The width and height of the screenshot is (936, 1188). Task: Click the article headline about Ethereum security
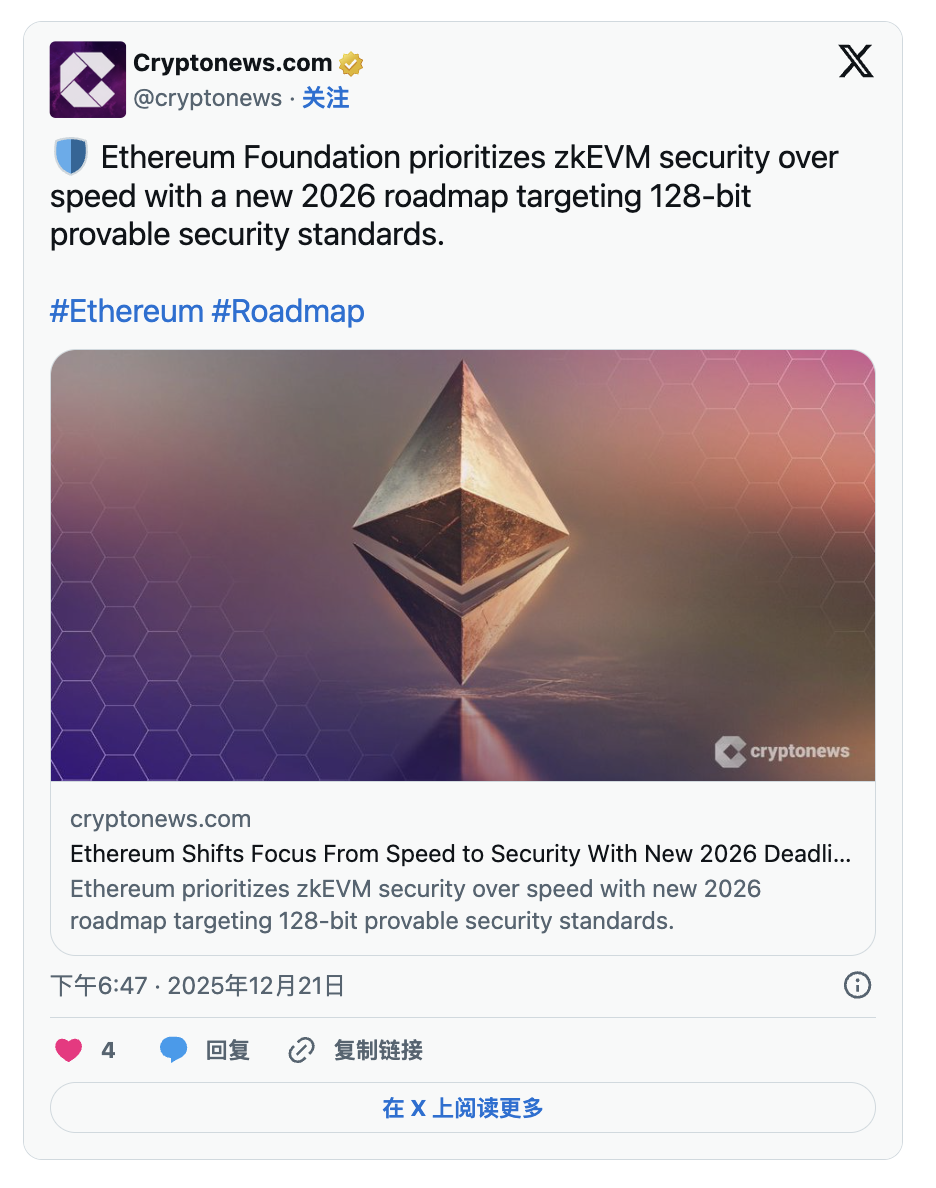pyautogui.click(x=461, y=854)
